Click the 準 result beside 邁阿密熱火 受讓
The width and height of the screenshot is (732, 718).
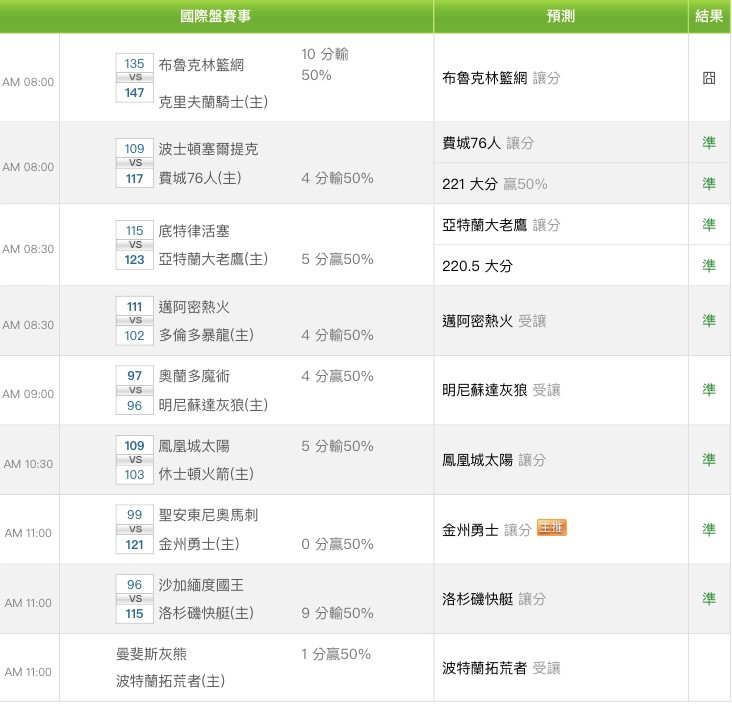709,321
